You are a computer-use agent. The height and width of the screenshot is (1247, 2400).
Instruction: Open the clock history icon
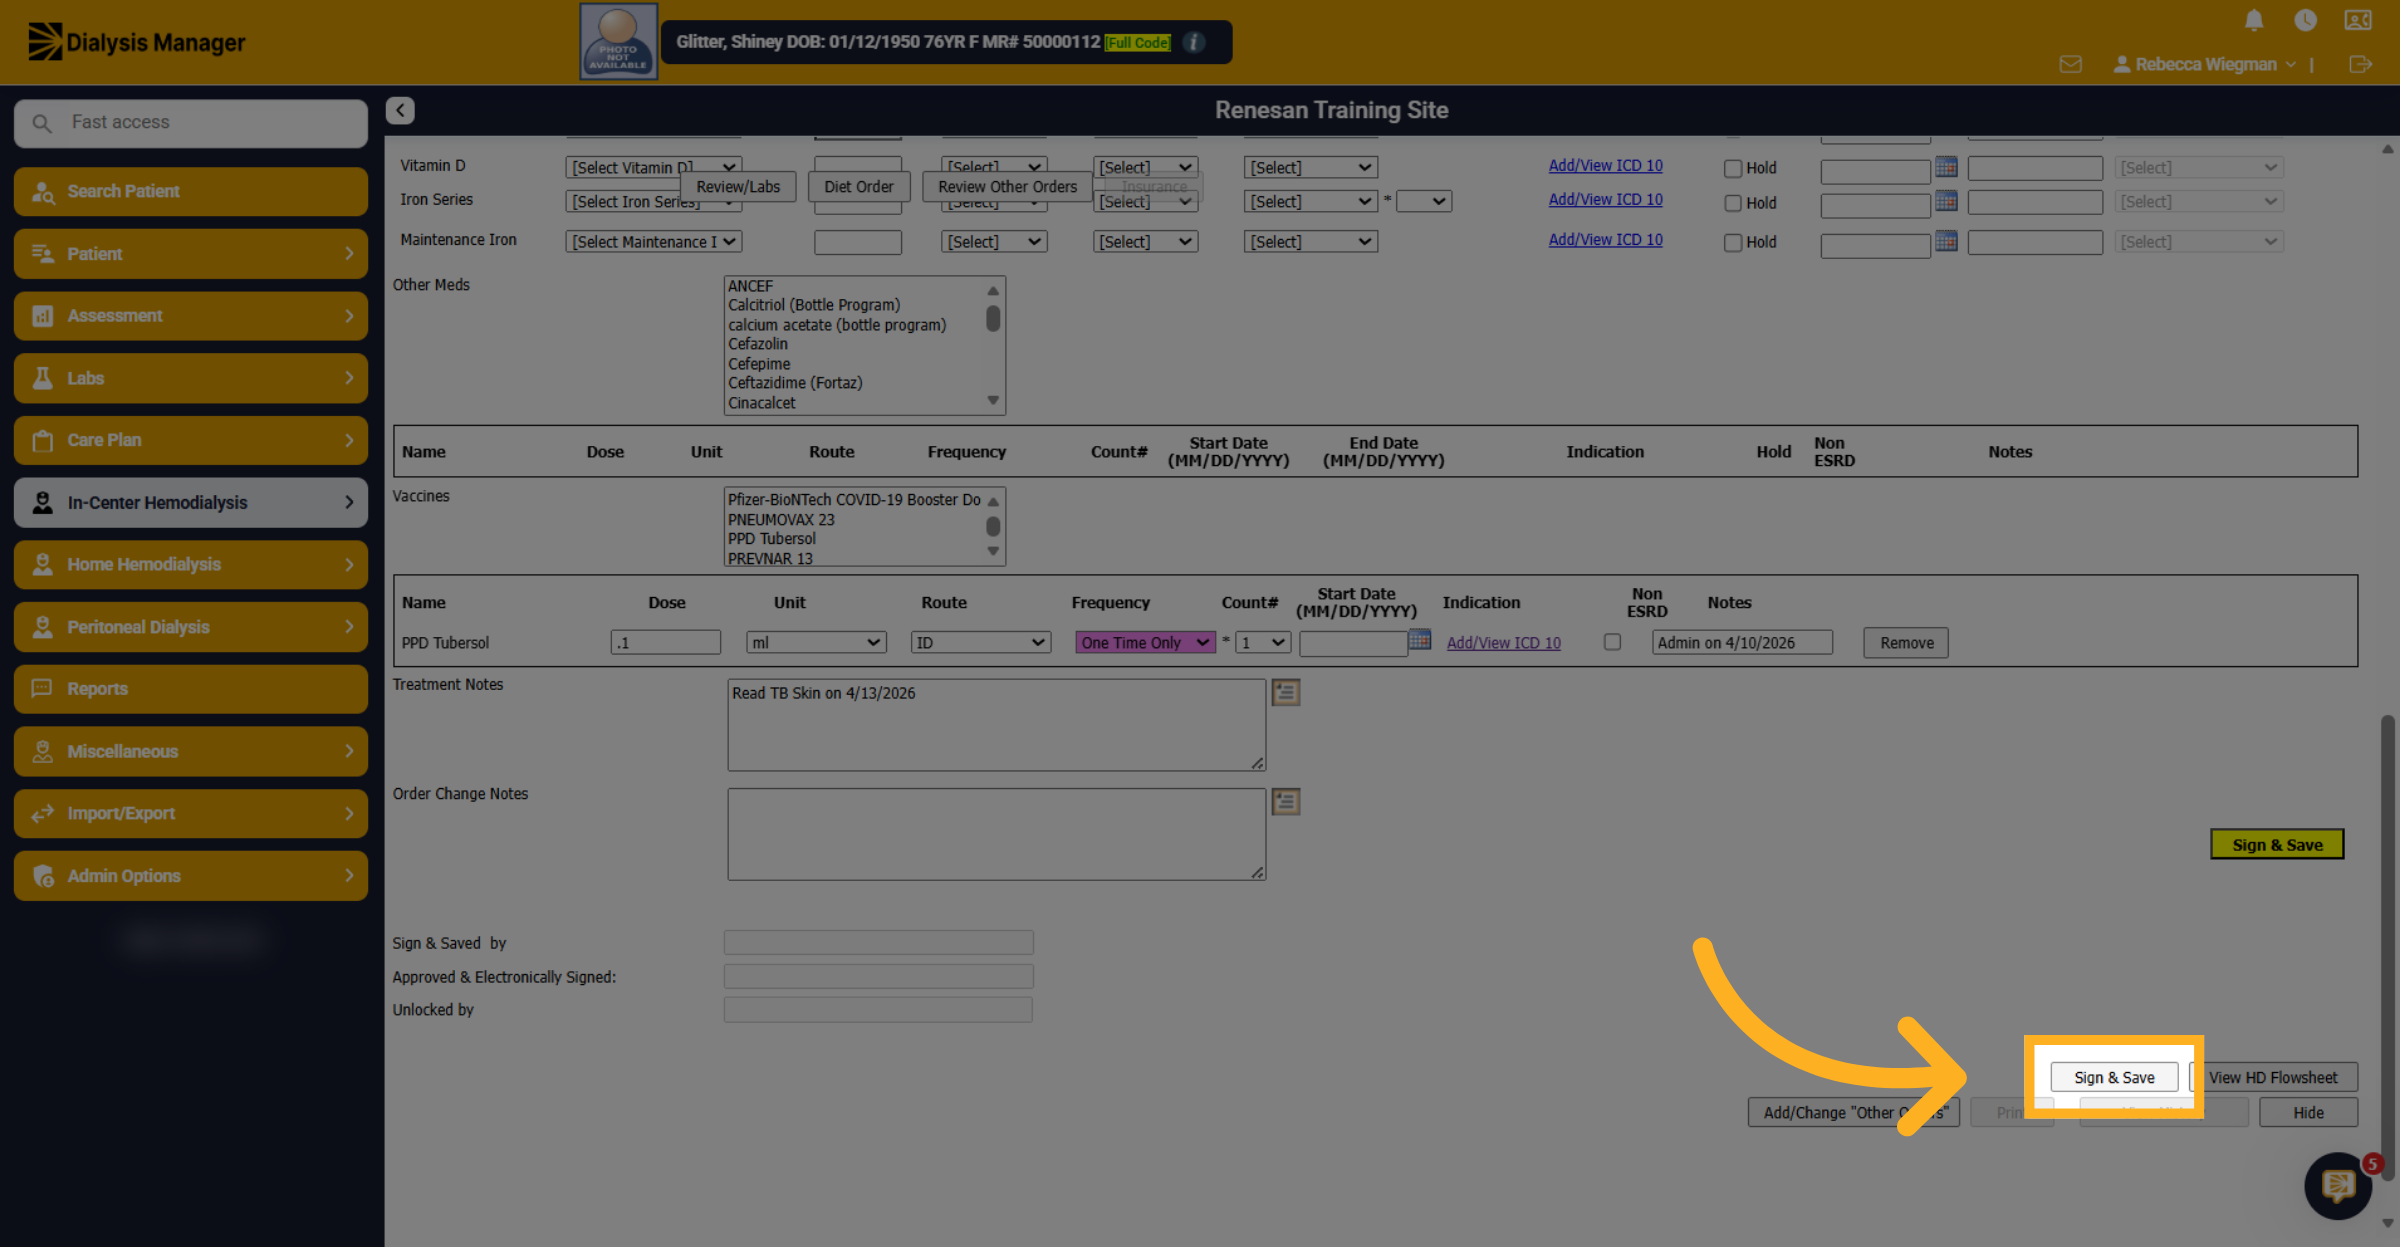pos(2305,20)
